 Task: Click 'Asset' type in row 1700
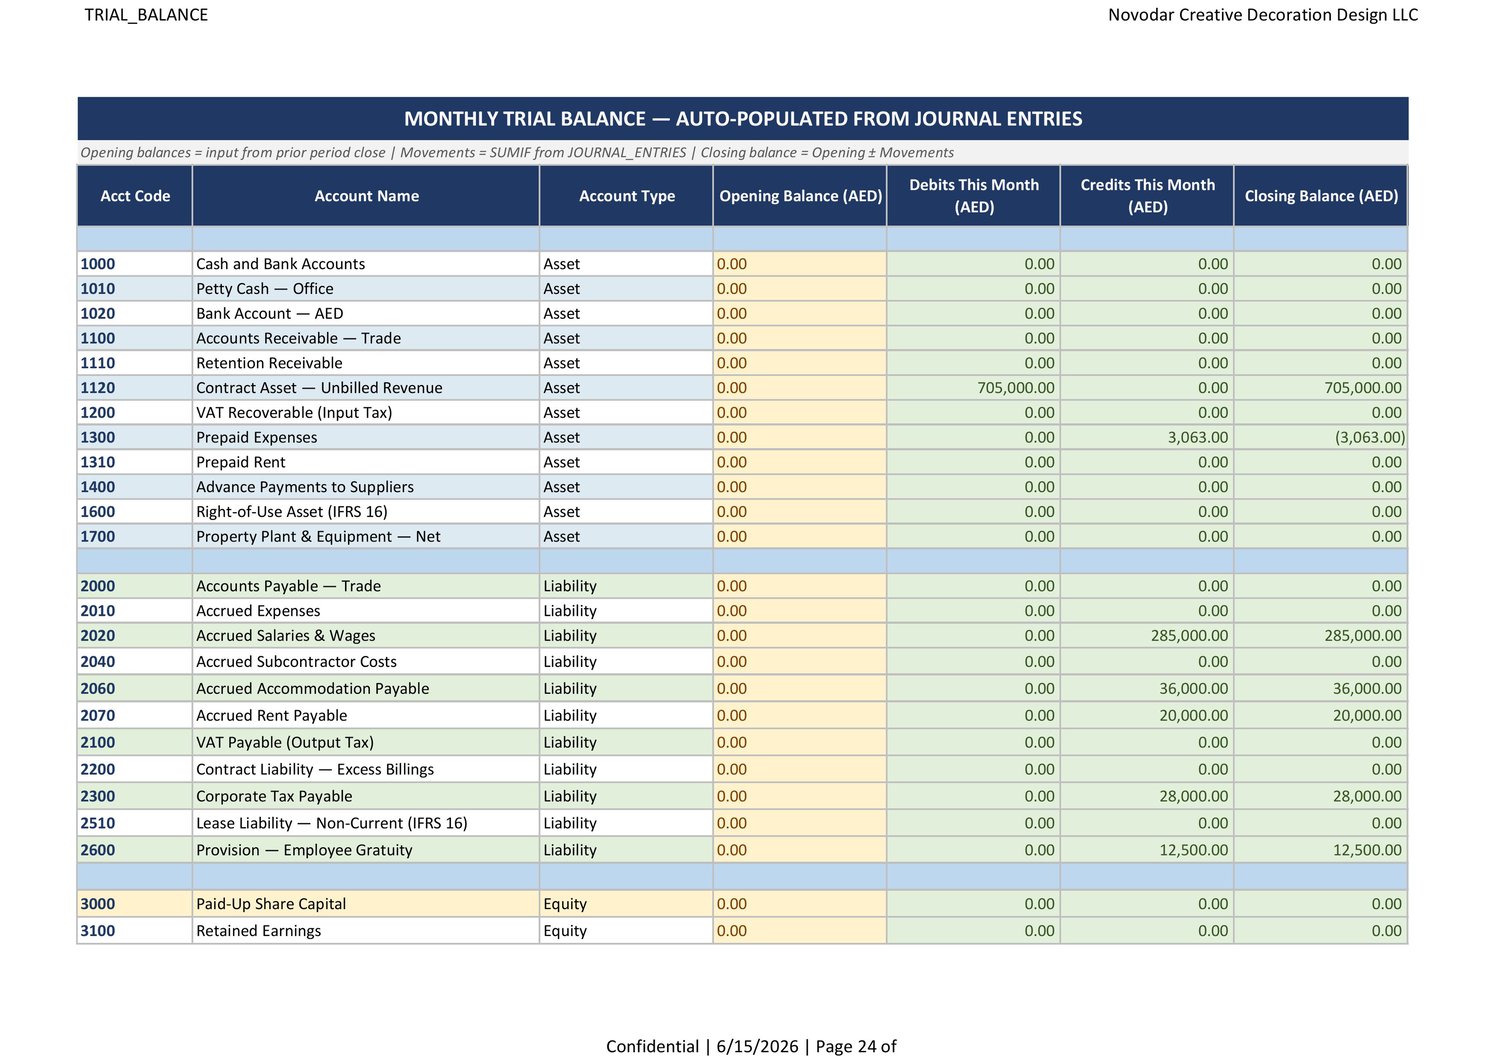tap(627, 537)
